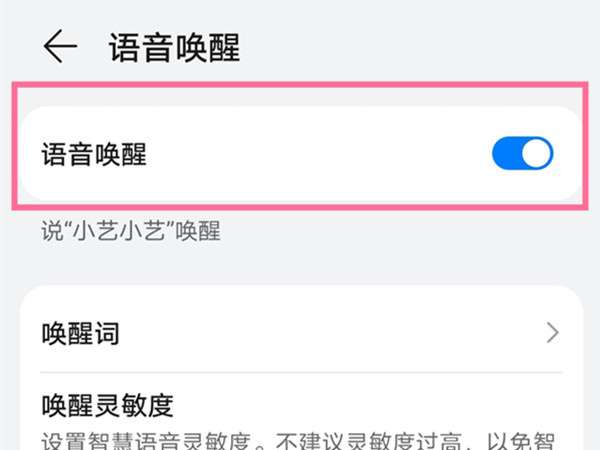The height and width of the screenshot is (450, 600).
Task: Click the 语音唤醒 page title
Action: (x=175, y=47)
